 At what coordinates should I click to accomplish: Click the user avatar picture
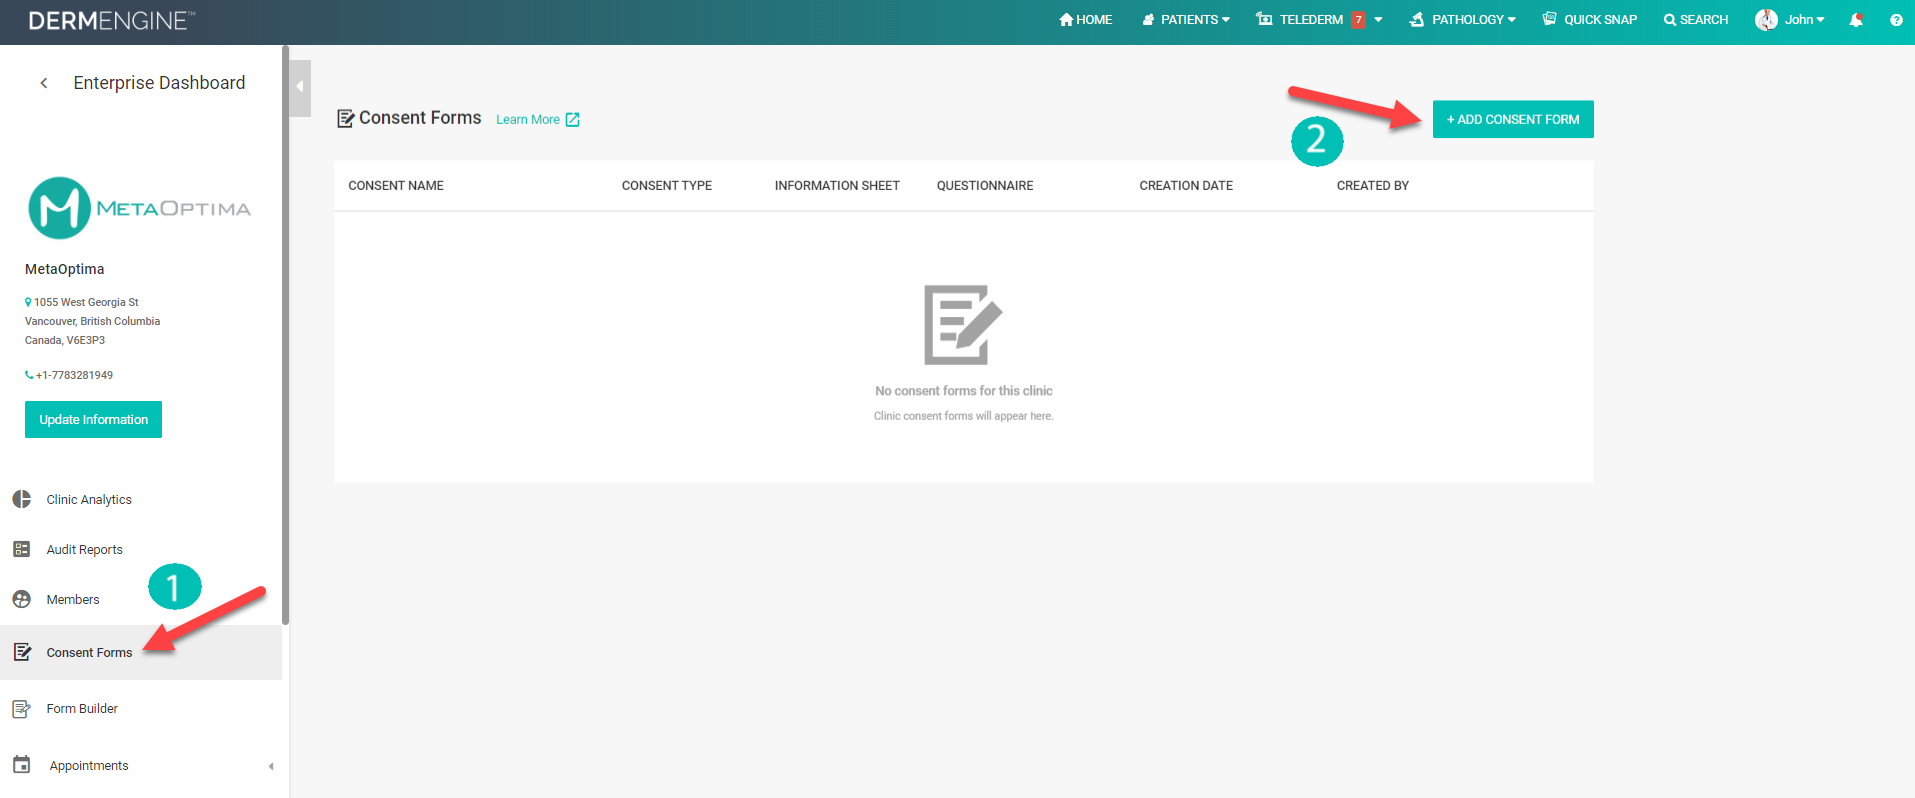click(x=1767, y=20)
